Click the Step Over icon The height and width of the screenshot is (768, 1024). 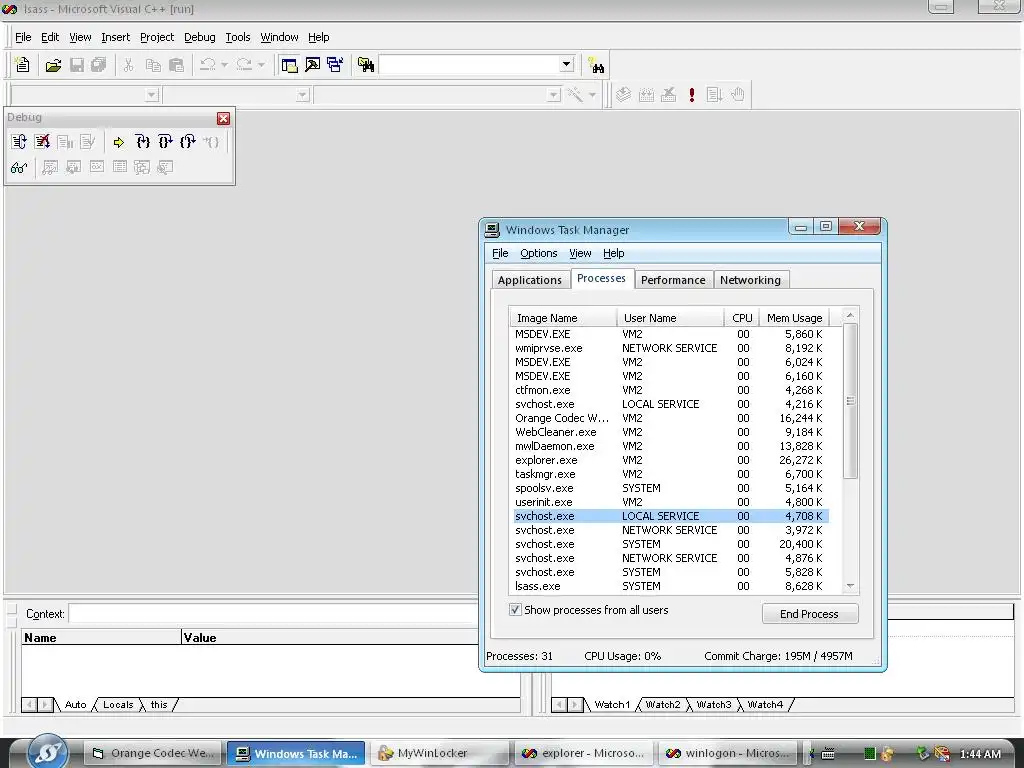[165, 142]
